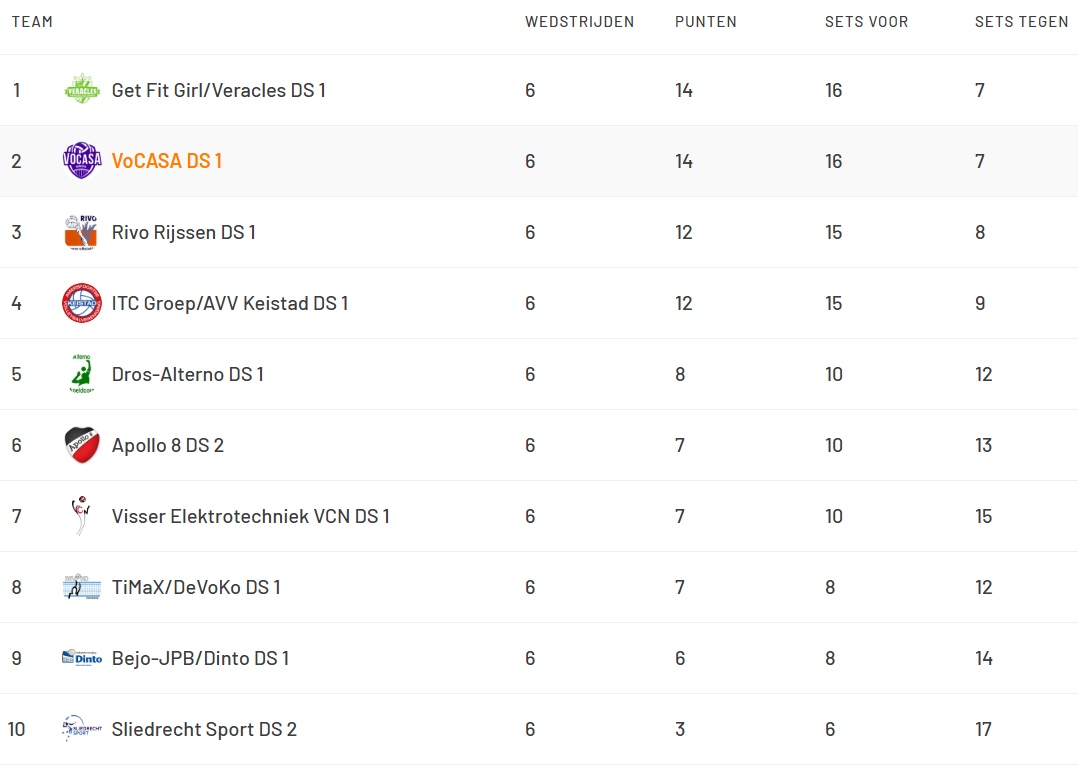The image size is (1078, 772).
Task: Click the TiMaX/DeVoKo team logo
Action: click(x=82, y=587)
